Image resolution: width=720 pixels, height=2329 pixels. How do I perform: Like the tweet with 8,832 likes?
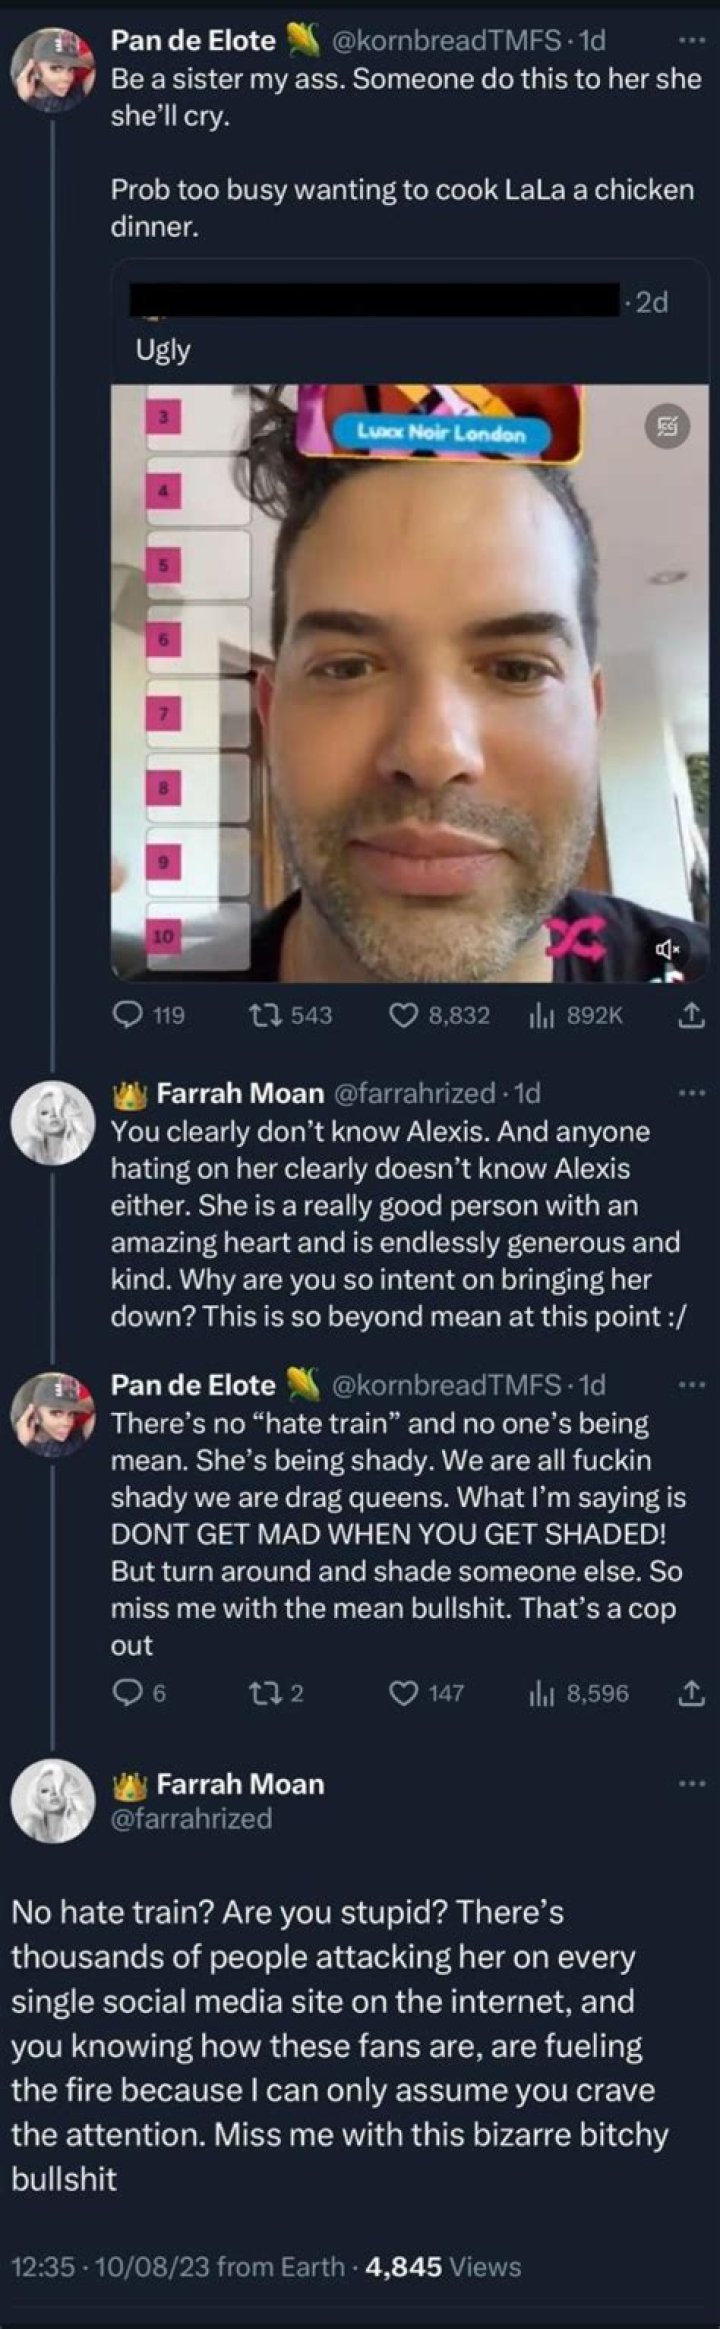(x=402, y=1016)
